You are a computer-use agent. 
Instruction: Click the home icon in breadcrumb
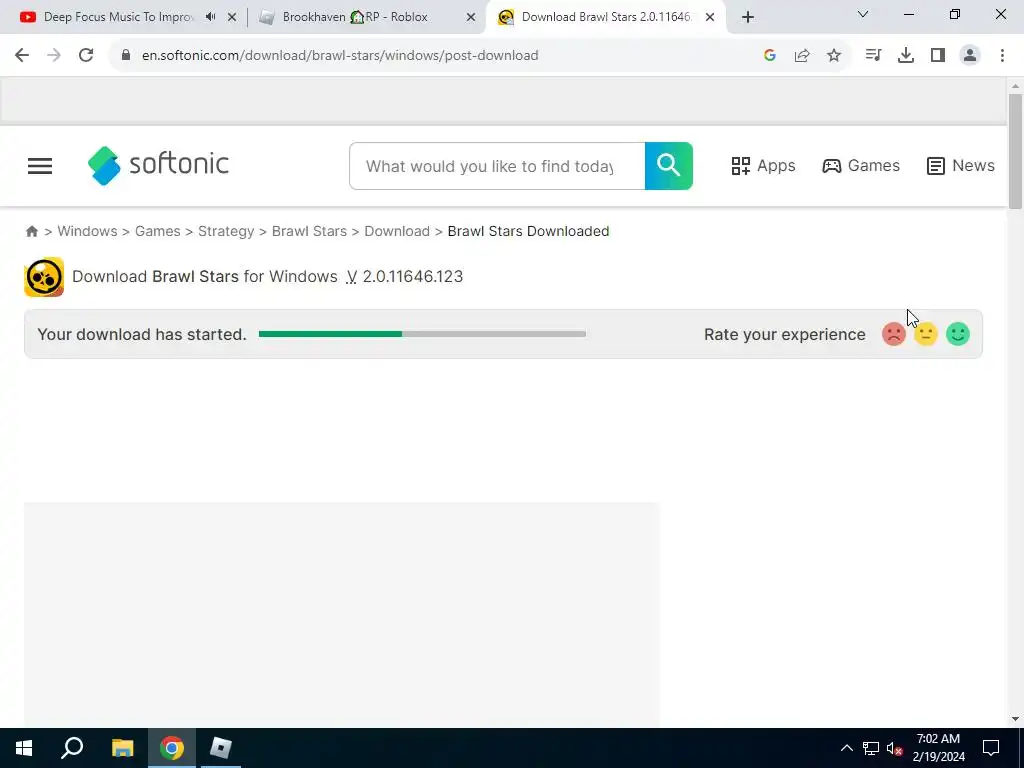pos(31,231)
